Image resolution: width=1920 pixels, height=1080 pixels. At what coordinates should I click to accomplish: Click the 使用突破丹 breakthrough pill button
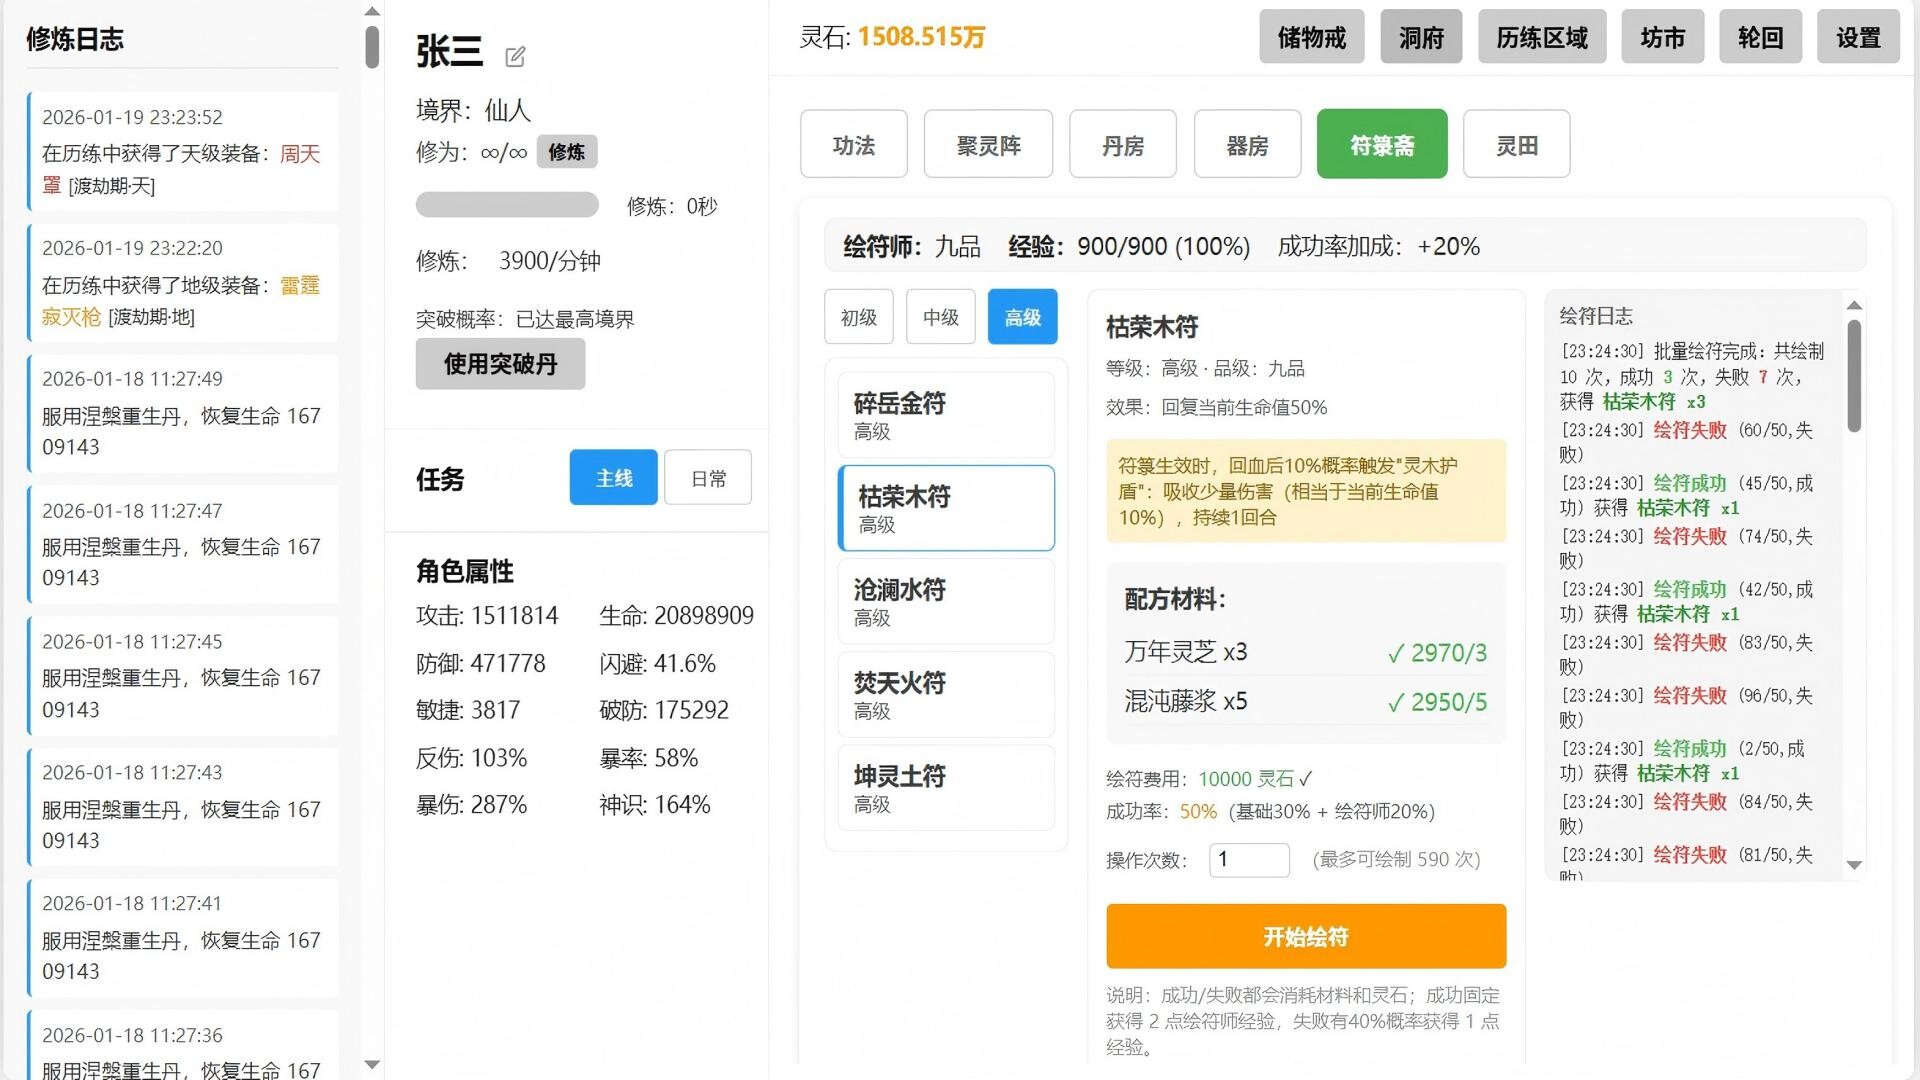(500, 364)
